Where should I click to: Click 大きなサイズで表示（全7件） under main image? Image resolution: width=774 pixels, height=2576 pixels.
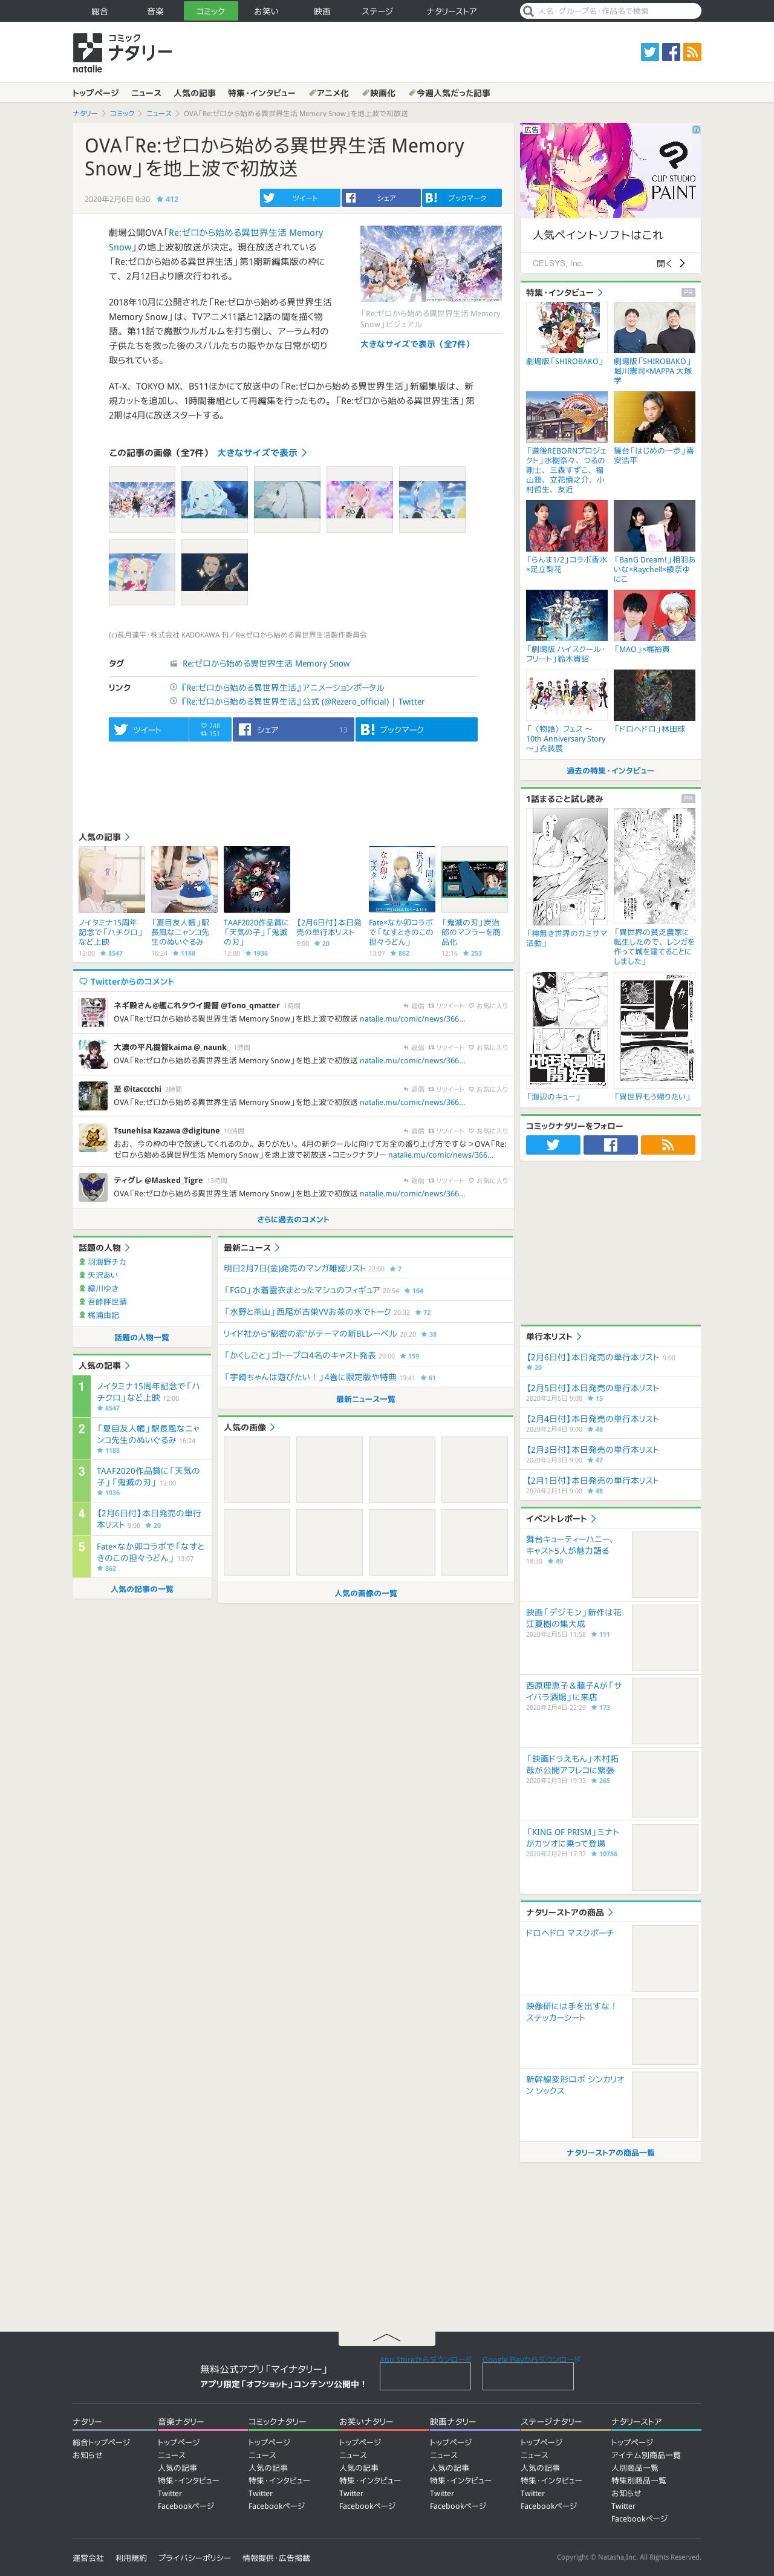[415, 344]
